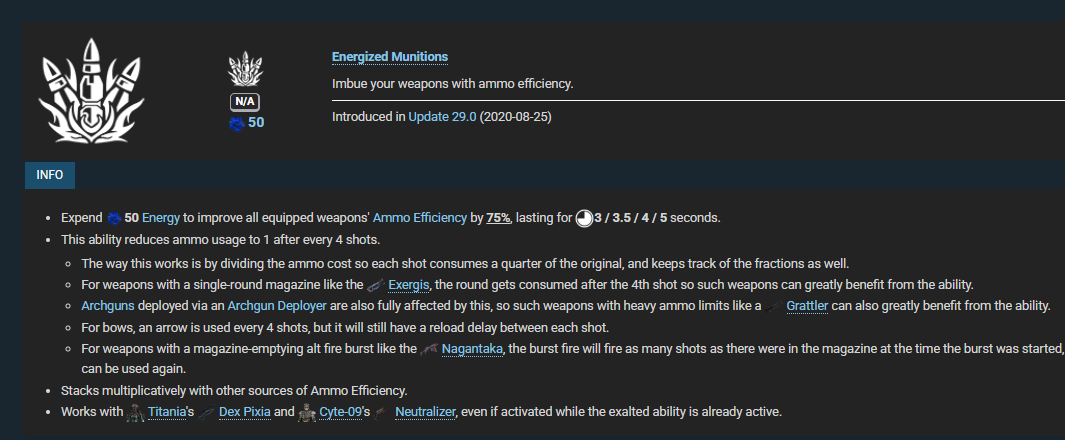Click the energy icon in Expend 50 Energy
The width and height of the screenshot is (1065, 440).
pyautogui.click(x=113, y=217)
